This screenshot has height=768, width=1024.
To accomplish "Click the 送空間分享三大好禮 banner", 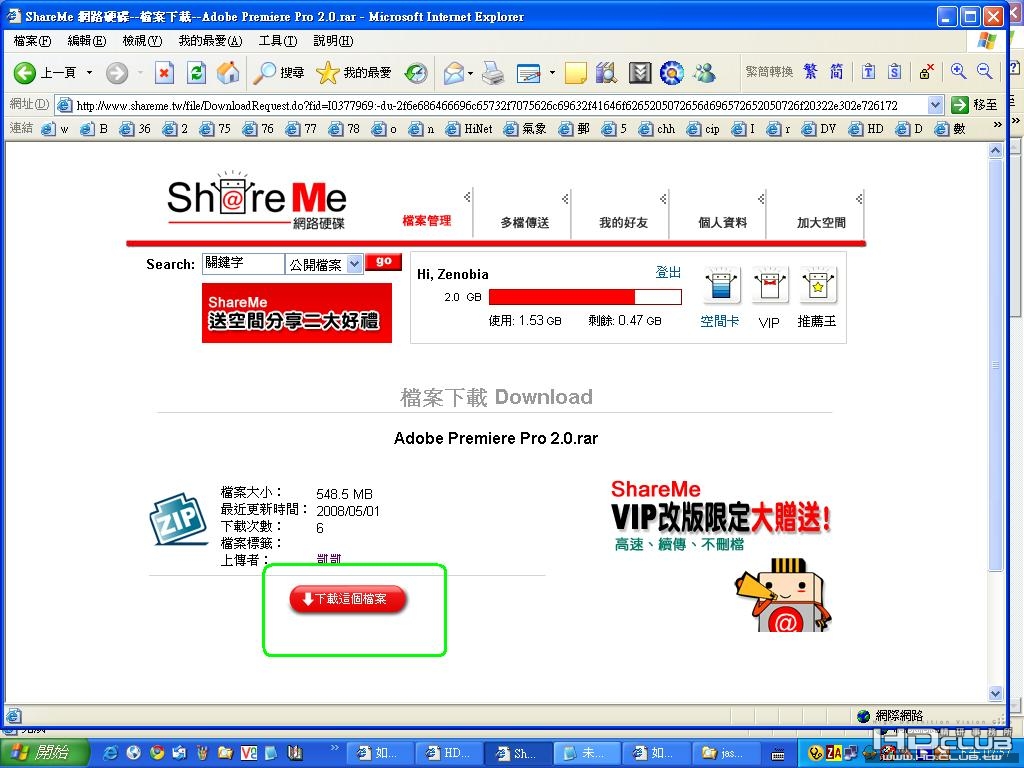I will [296, 313].
